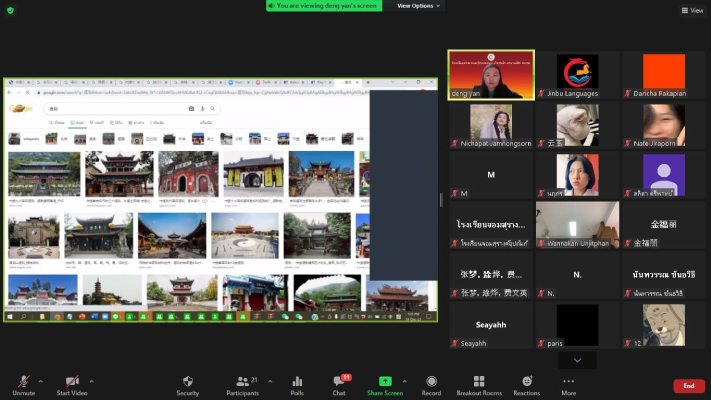Click the red End button
The image size is (711, 400).
click(688, 386)
